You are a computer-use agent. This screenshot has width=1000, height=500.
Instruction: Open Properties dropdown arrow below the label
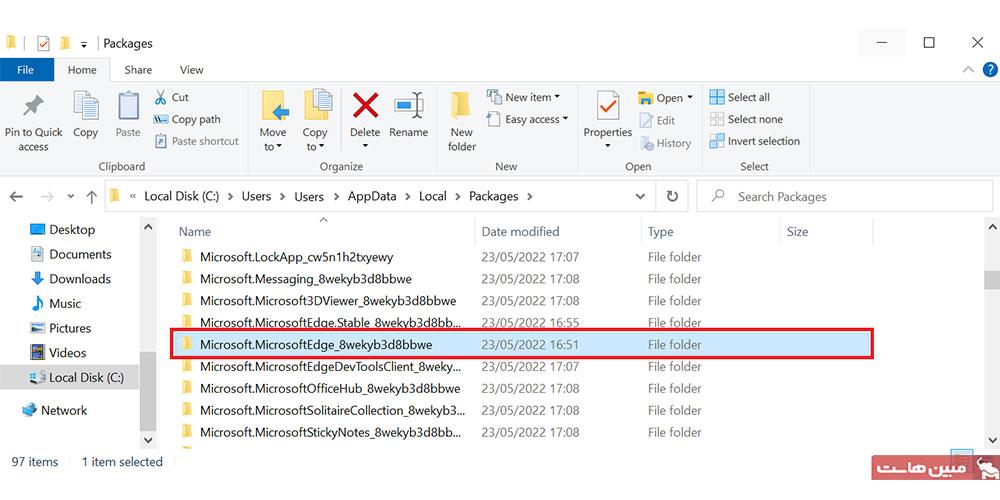tap(608, 146)
